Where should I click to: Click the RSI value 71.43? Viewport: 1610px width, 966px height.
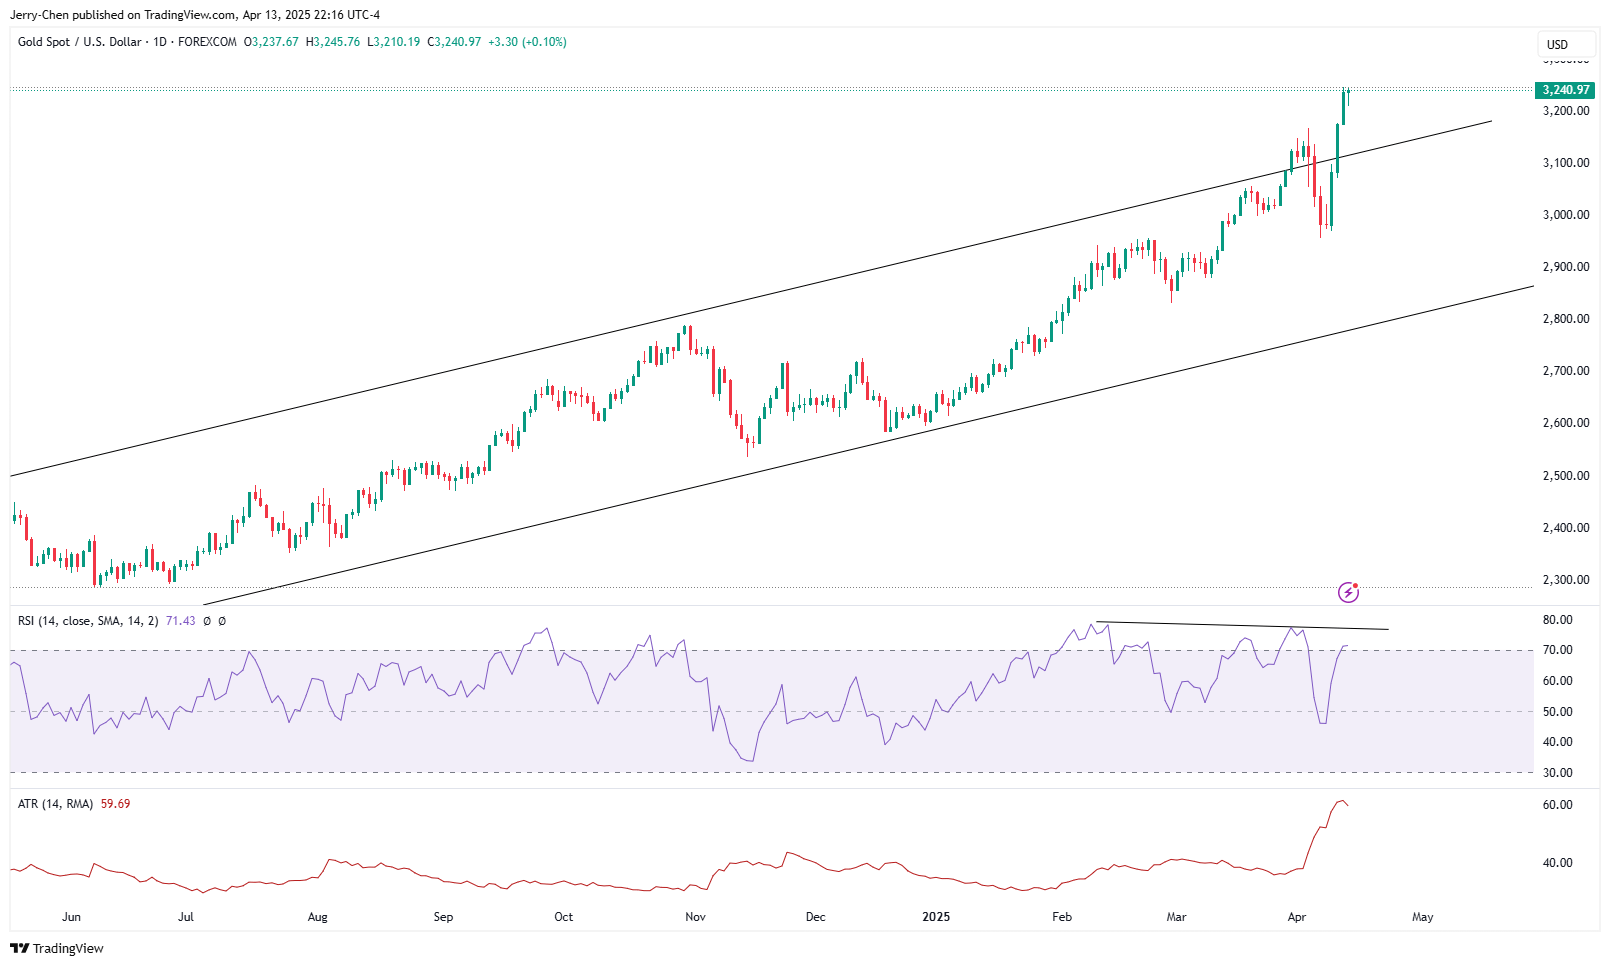[x=180, y=621]
